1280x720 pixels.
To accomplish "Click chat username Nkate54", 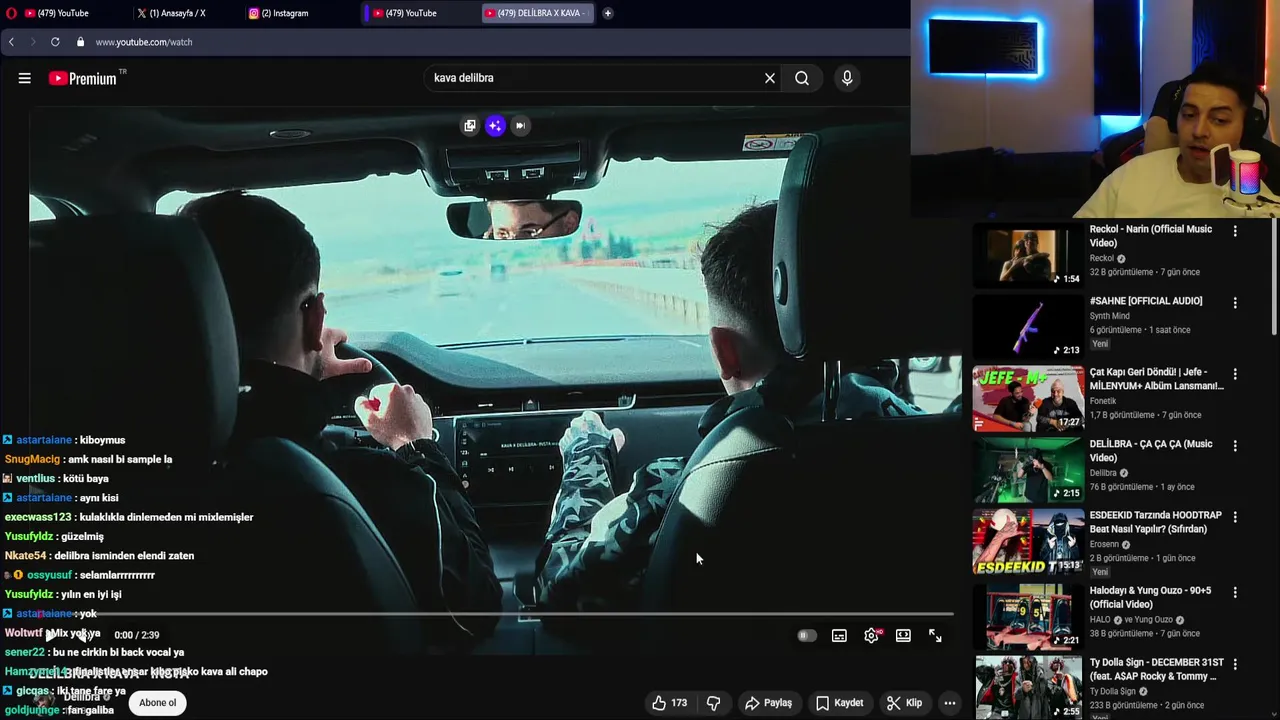I will coord(25,556).
